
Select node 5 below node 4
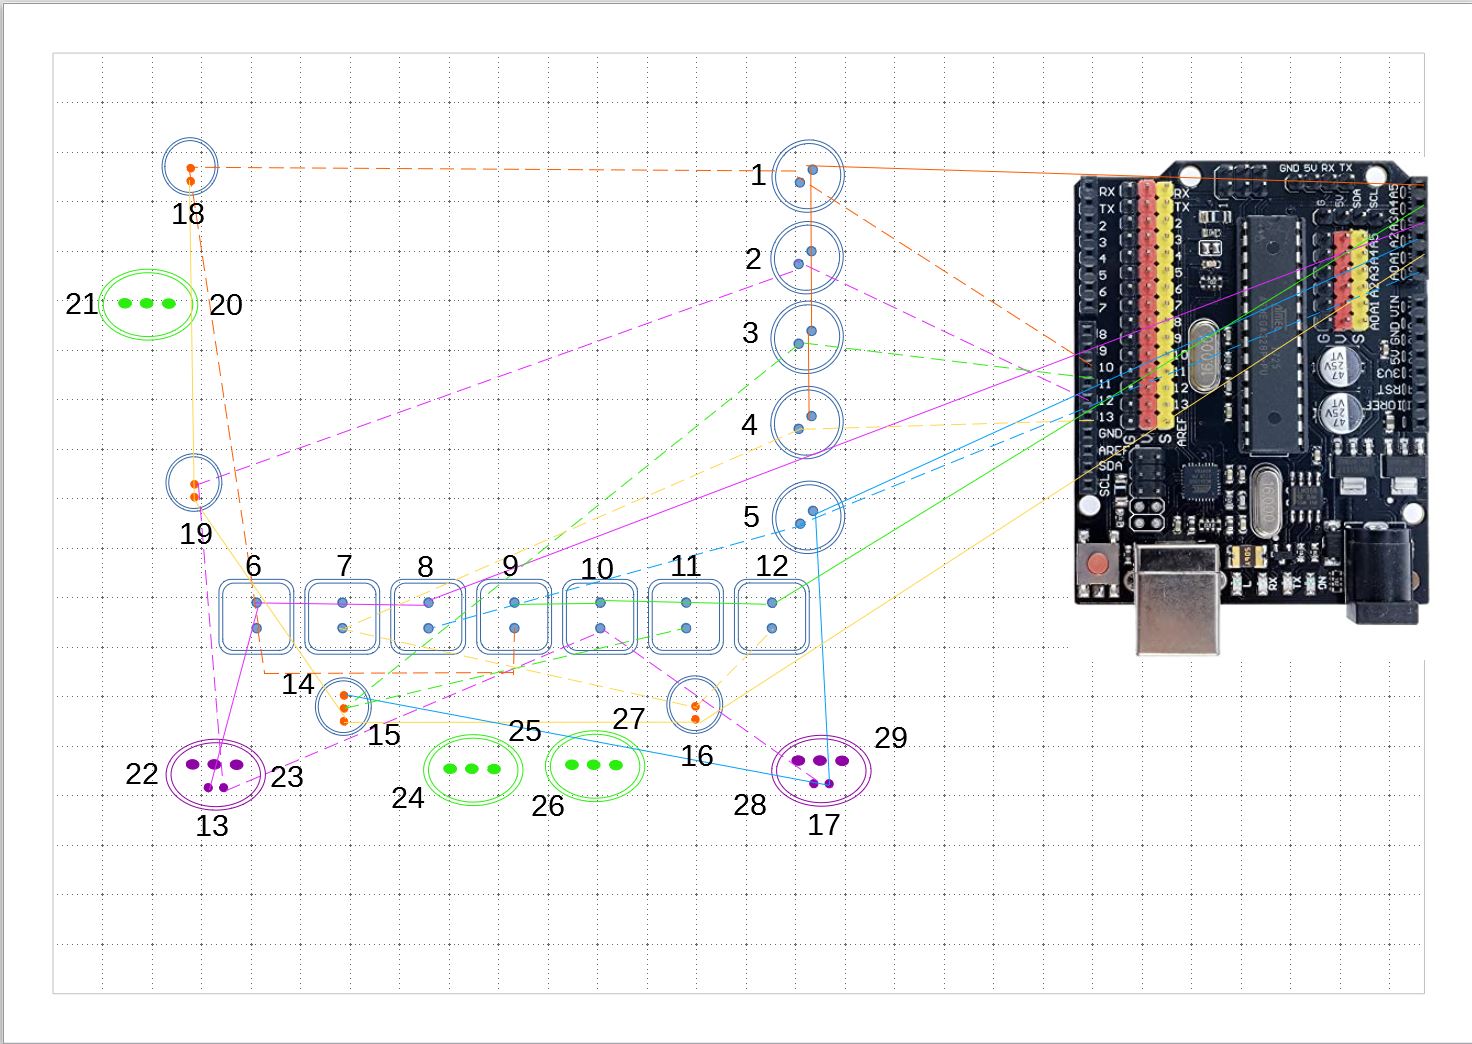click(809, 518)
